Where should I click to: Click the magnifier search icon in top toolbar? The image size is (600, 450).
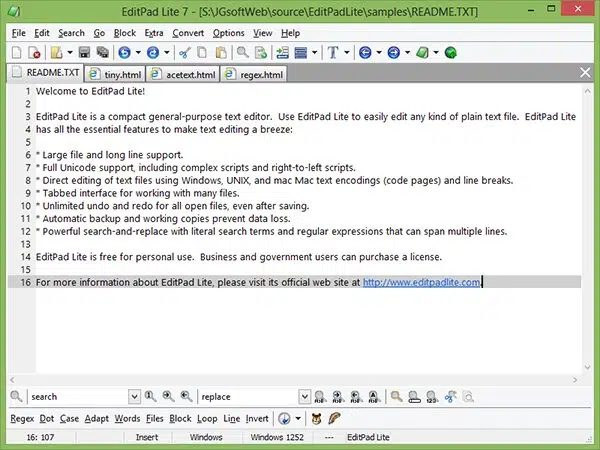243,52
